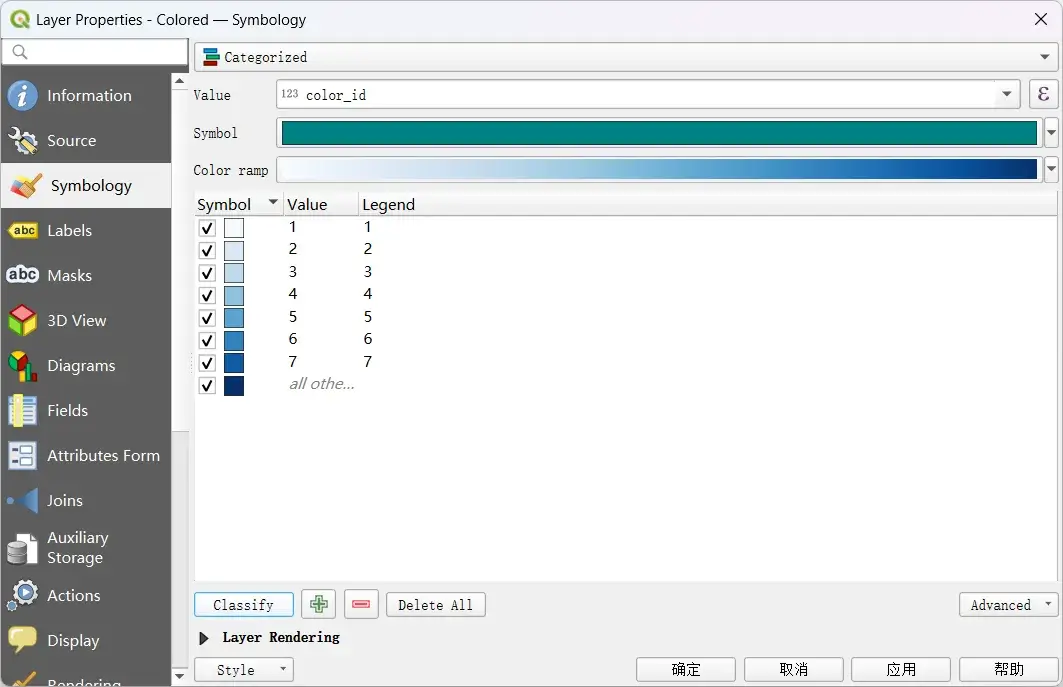The width and height of the screenshot is (1063, 687).
Task: Open the Diagrams chart icon
Action: pyautogui.click(x=22, y=366)
